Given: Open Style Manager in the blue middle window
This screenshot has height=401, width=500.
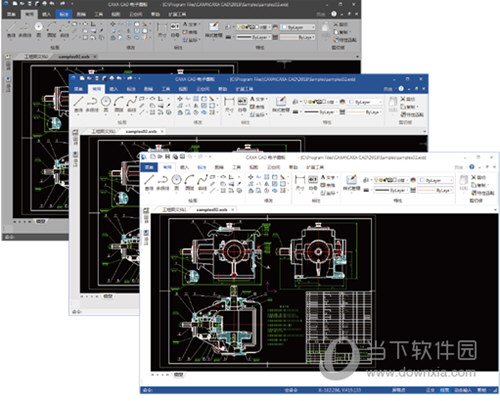Looking at the screenshot, I should (281, 104).
